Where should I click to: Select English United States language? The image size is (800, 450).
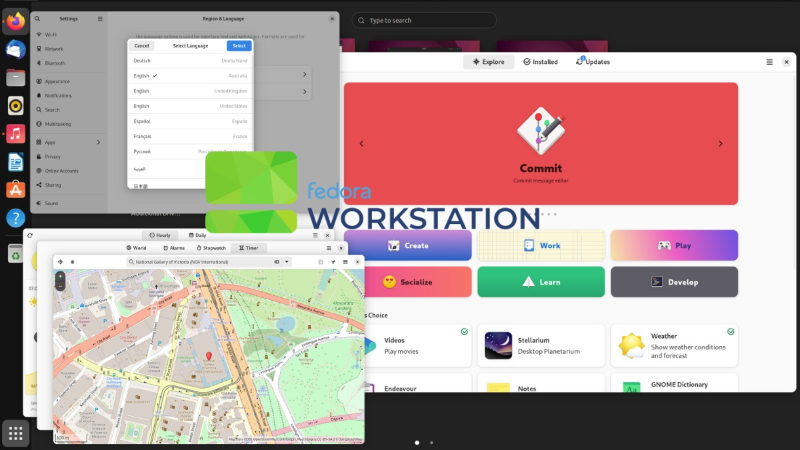pos(190,106)
